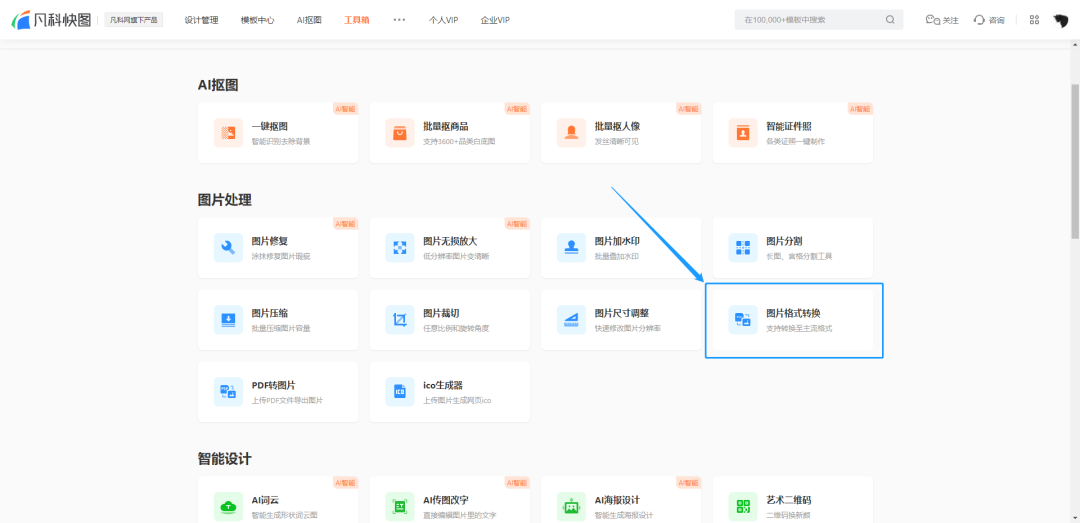
Task: Click the 智能证件照 ID photo icon
Action: 742,133
